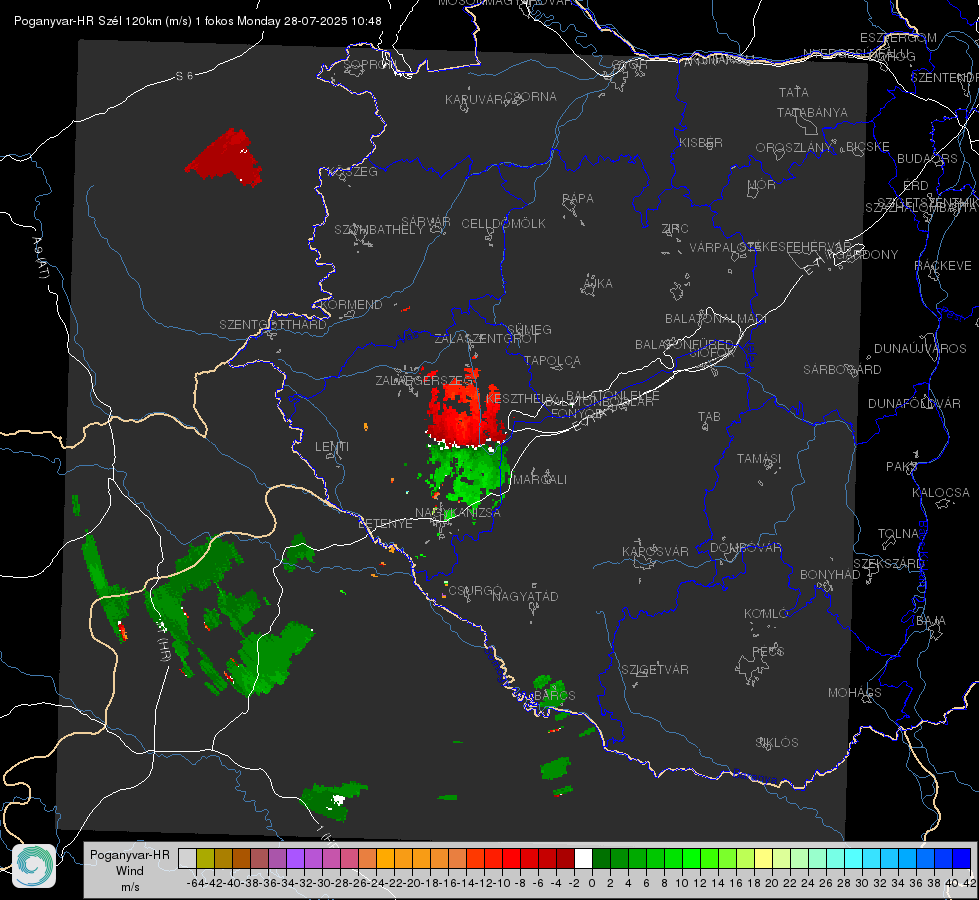Select the TAPOLCA label

(553, 361)
